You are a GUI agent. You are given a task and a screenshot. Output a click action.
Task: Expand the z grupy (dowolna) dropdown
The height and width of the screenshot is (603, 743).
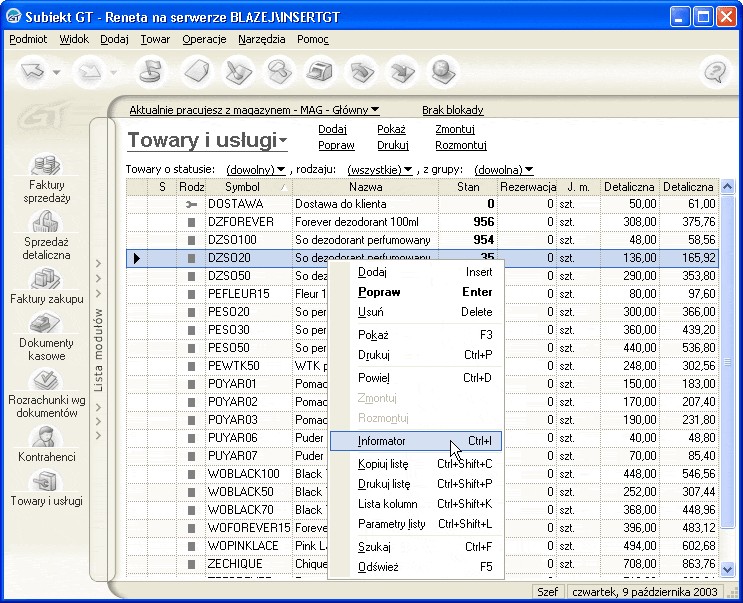pyautogui.click(x=503, y=170)
